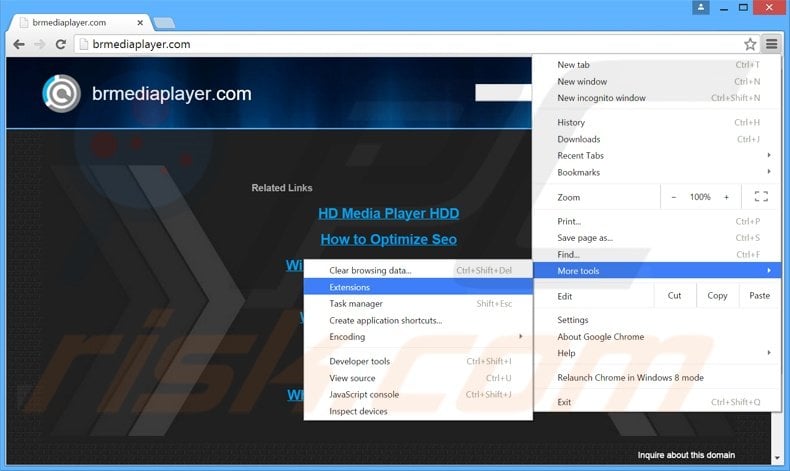Click the Cut button in Edit row
Viewport: 790px width, 471px height.
coord(675,296)
